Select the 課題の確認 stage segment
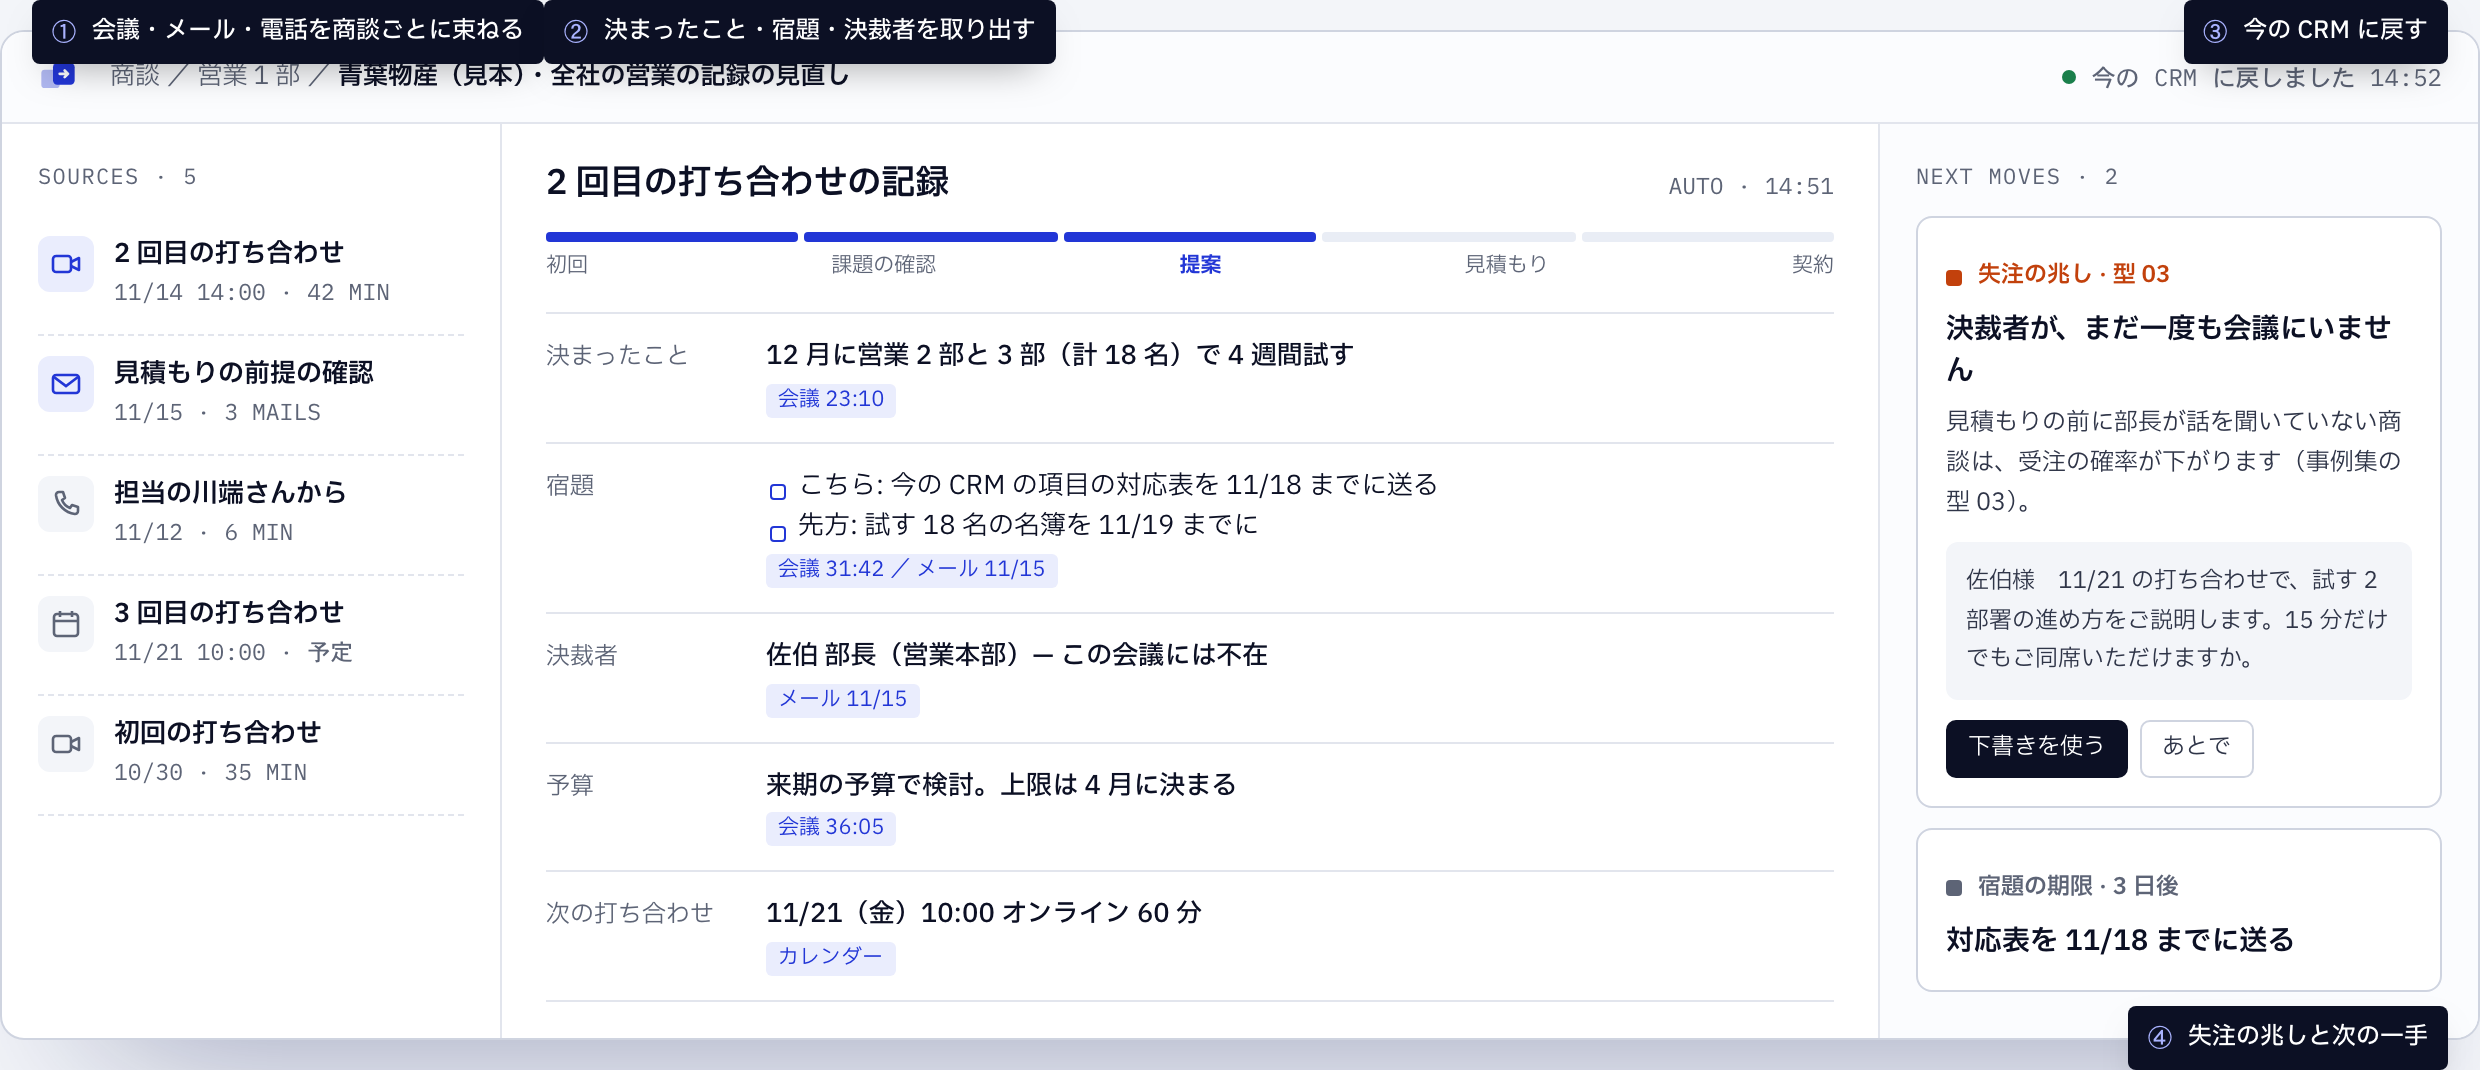The image size is (2480, 1070). coord(930,237)
